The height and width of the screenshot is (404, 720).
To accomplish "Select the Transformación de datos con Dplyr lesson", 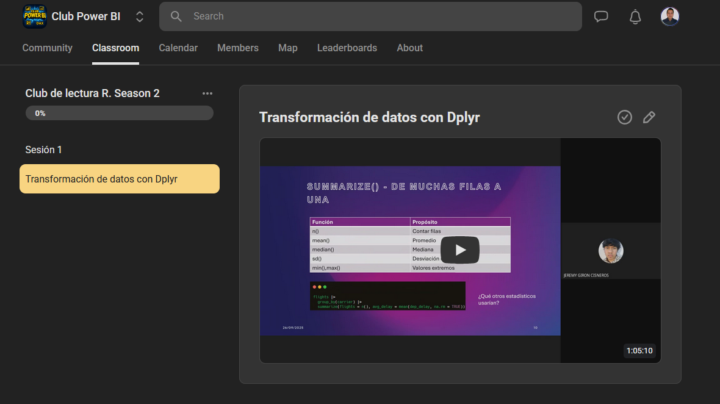I will point(119,179).
